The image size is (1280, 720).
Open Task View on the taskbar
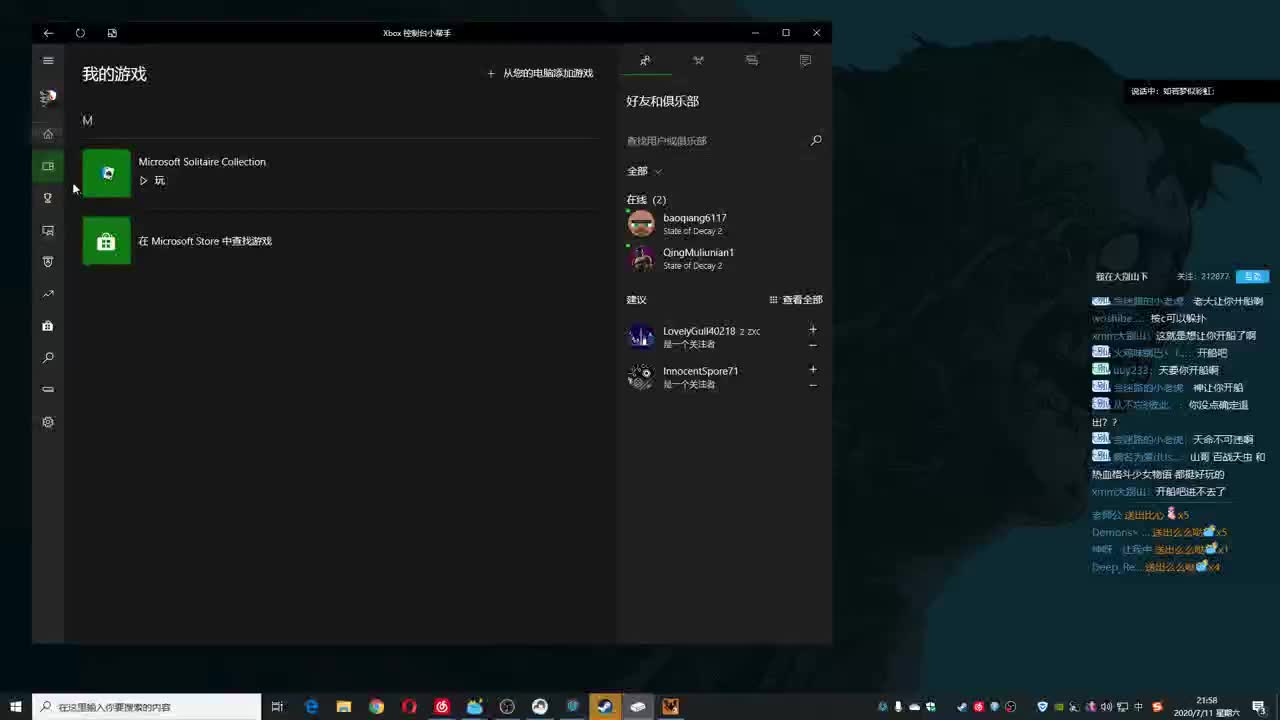[278, 707]
